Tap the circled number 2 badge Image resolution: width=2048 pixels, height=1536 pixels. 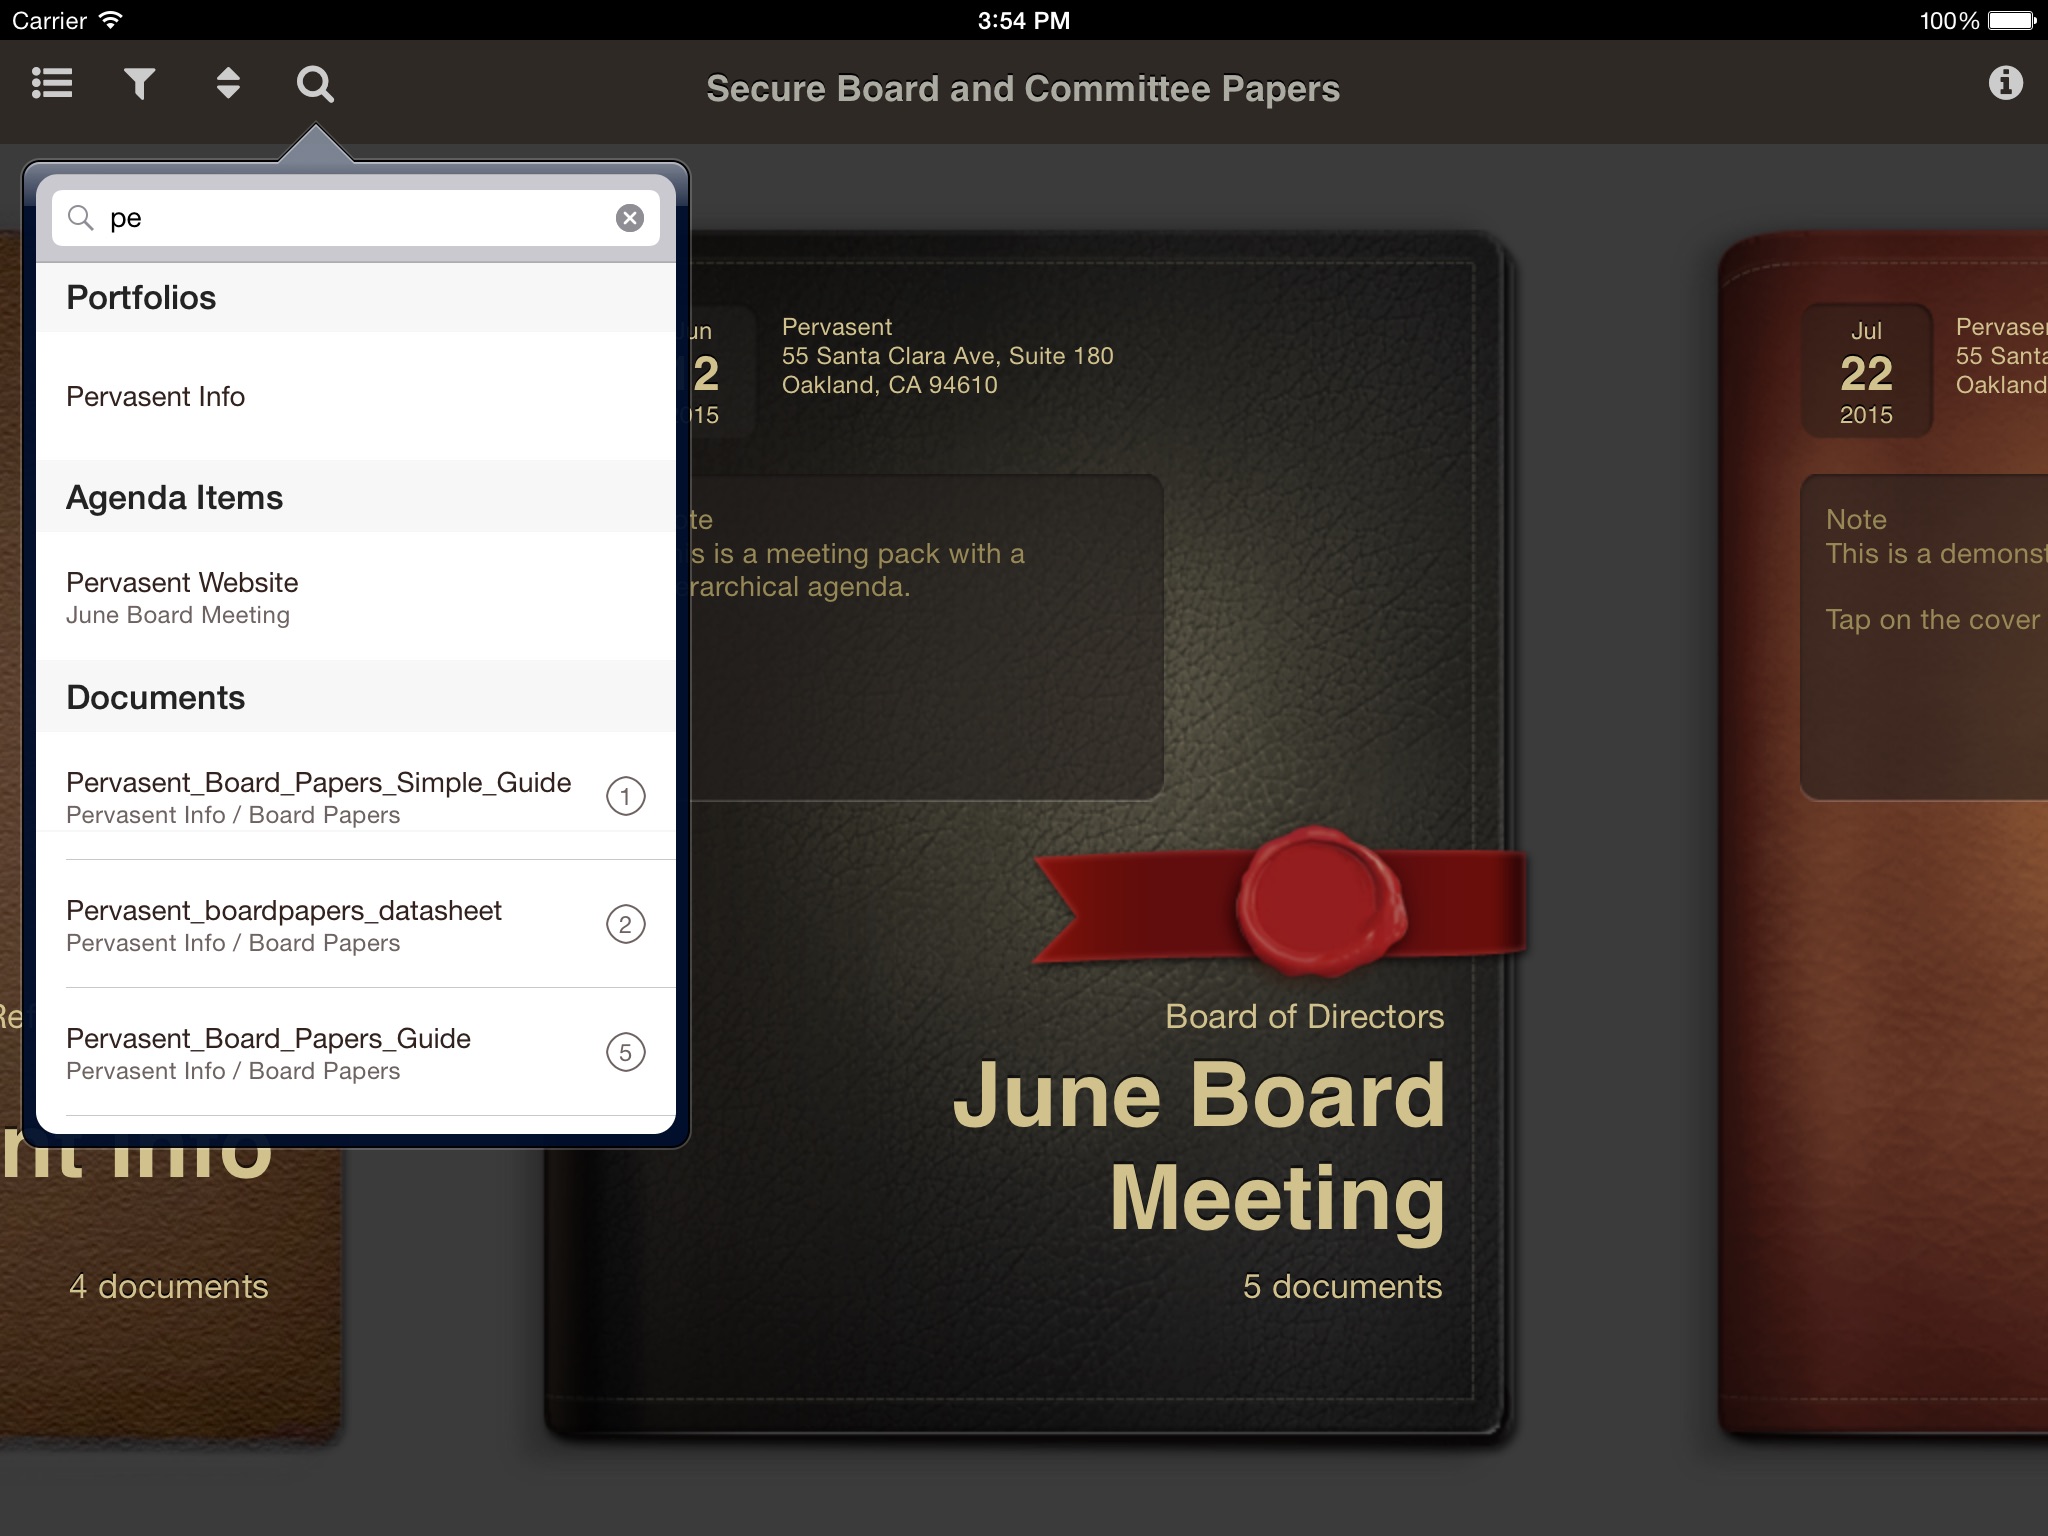coord(626,925)
